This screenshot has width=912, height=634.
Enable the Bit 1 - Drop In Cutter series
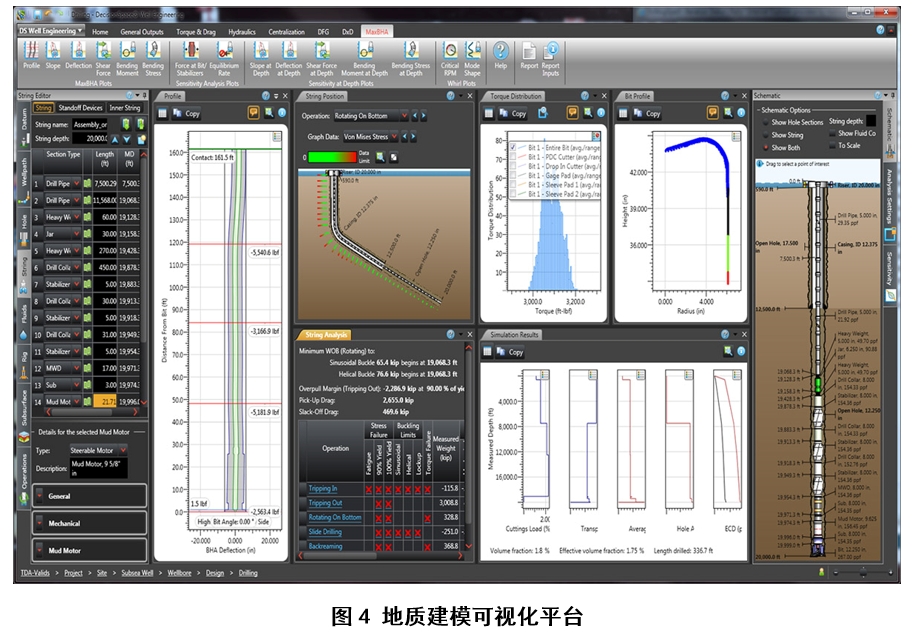[x=513, y=166]
